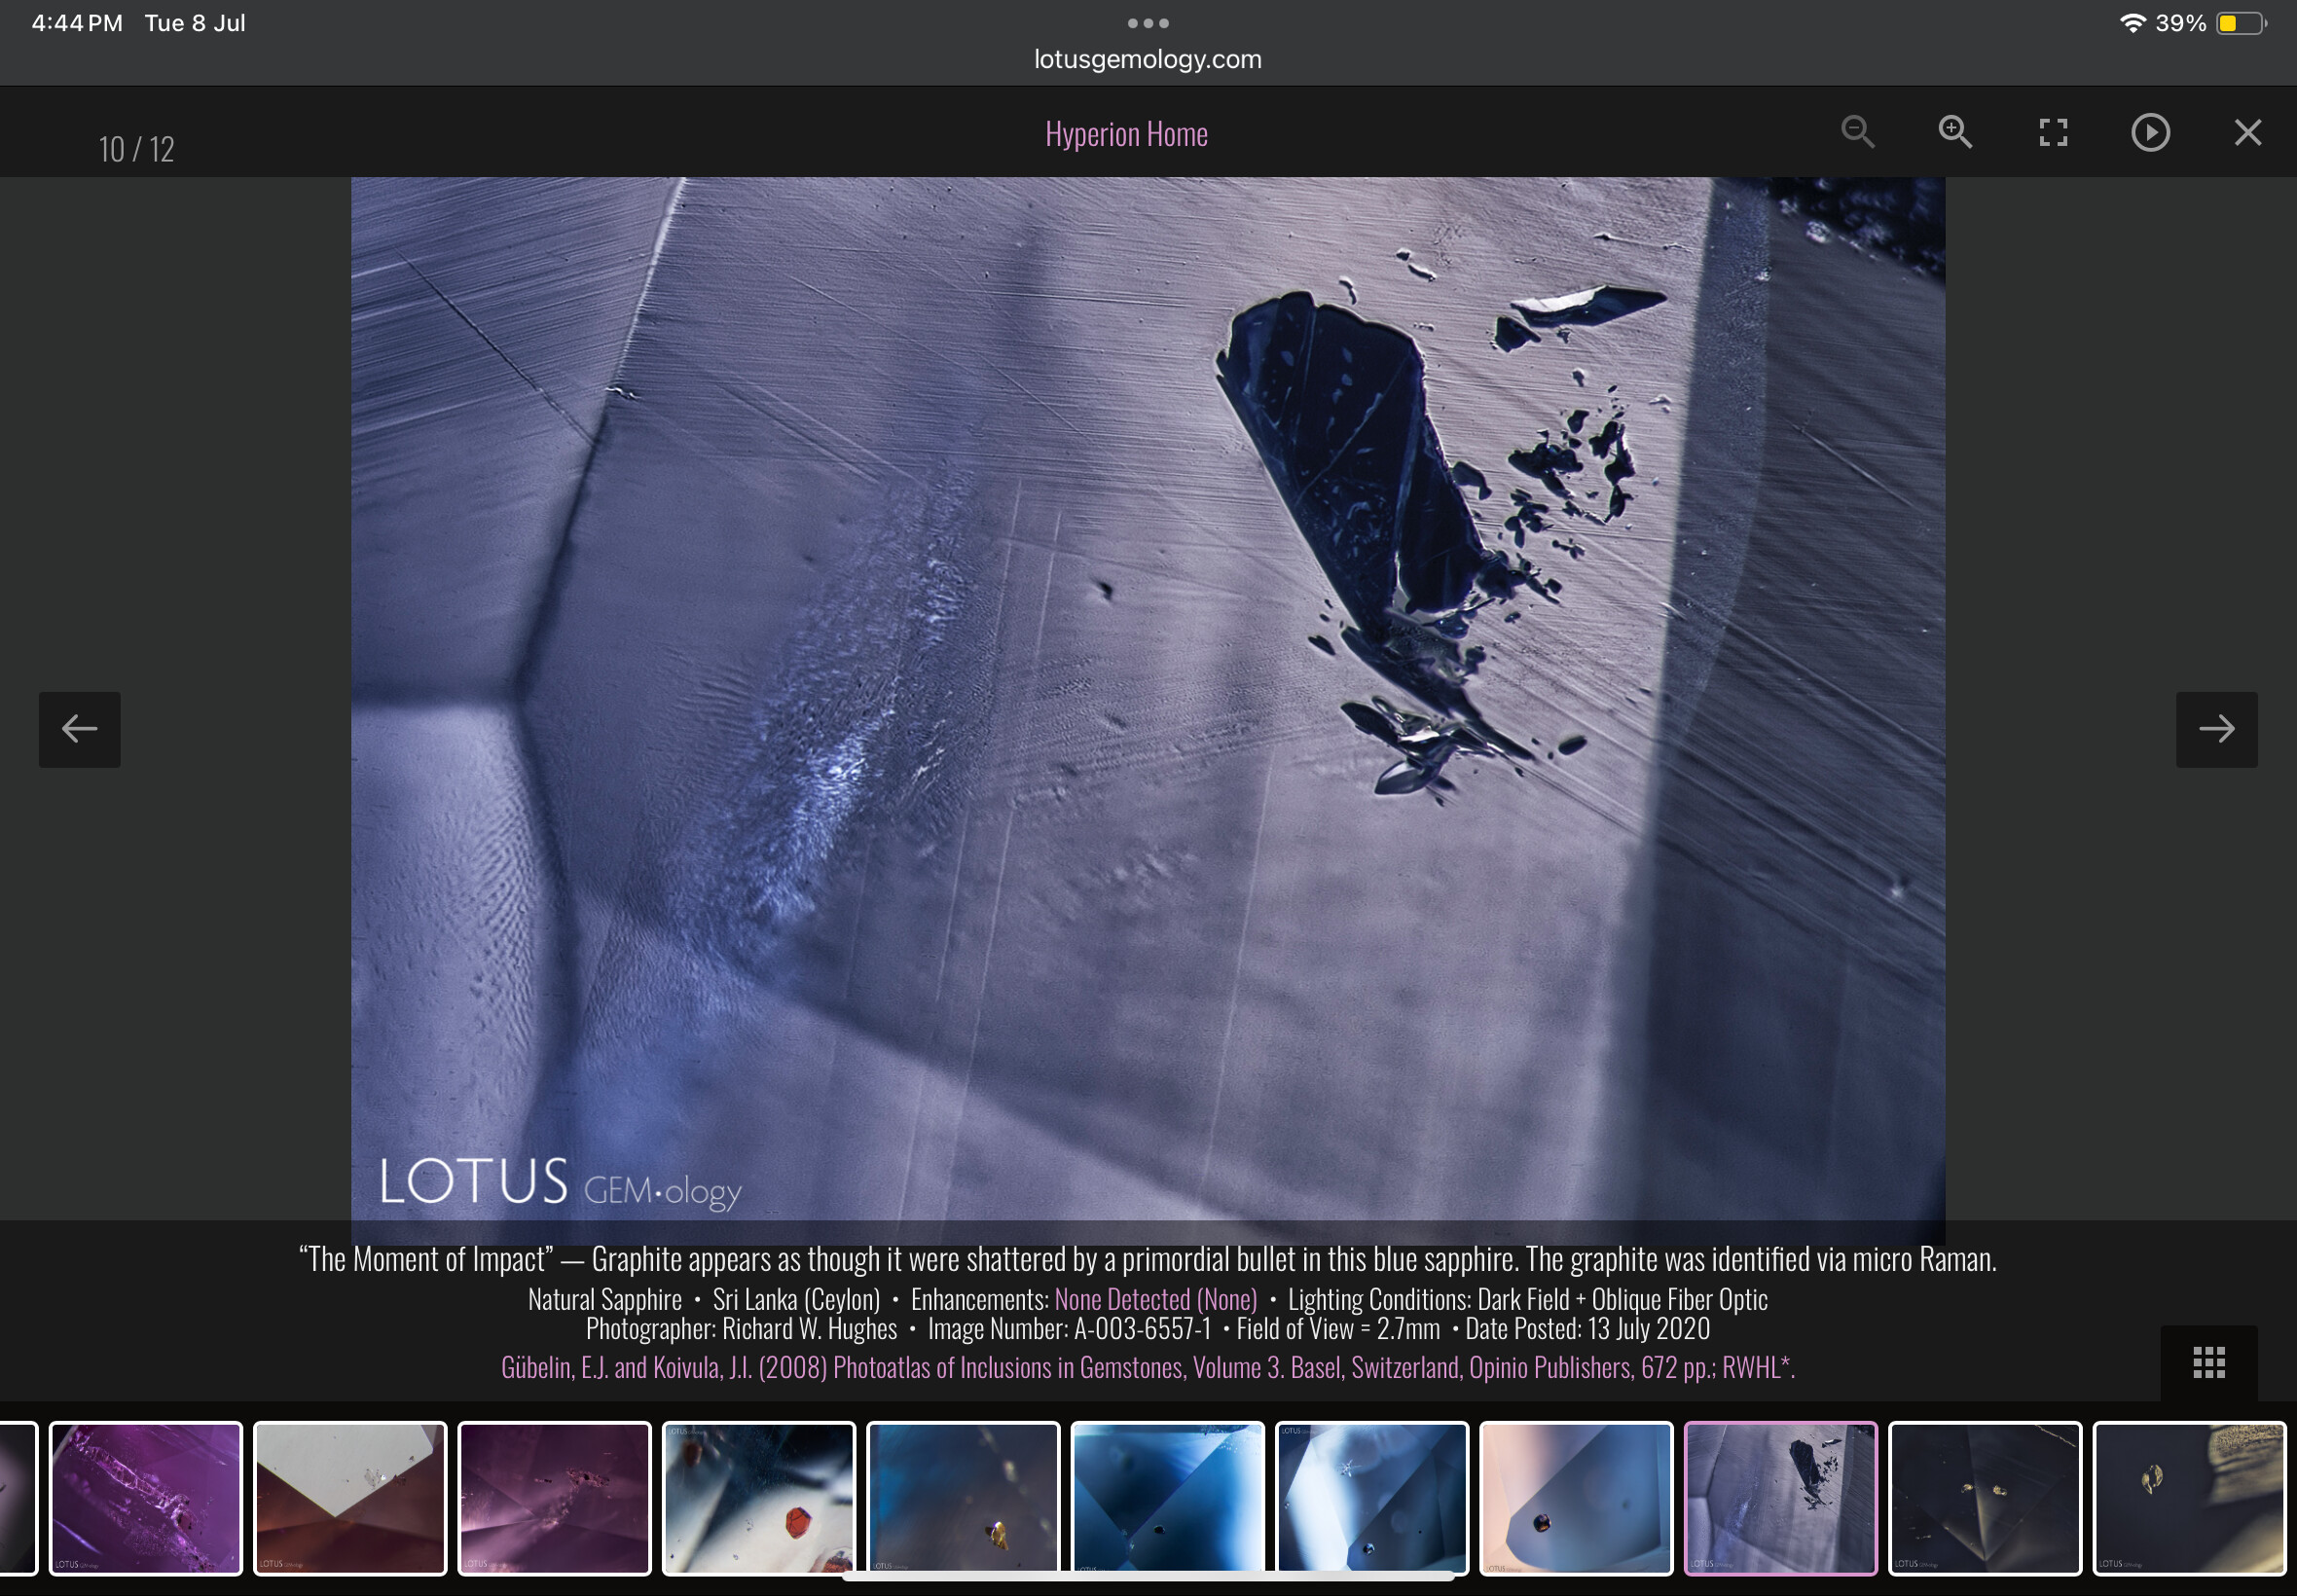Select the purple crystal inclusion thumbnail

click(x=146, y=1498)
